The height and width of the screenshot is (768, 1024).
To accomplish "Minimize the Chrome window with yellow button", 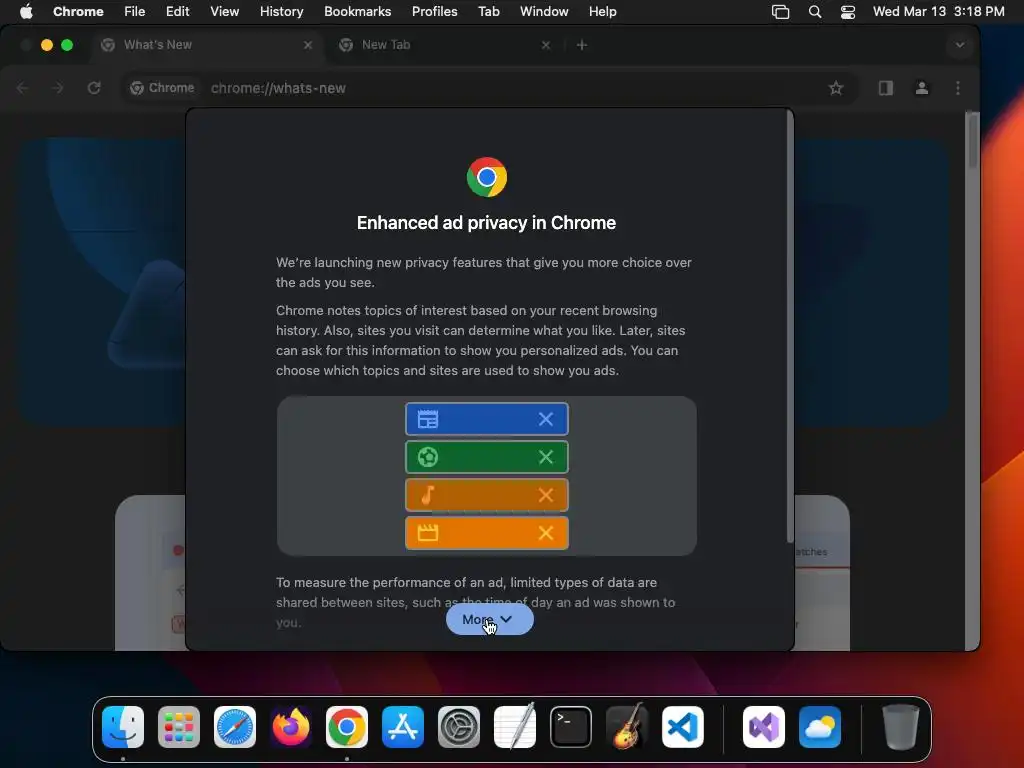I will [x=46, y=45].
